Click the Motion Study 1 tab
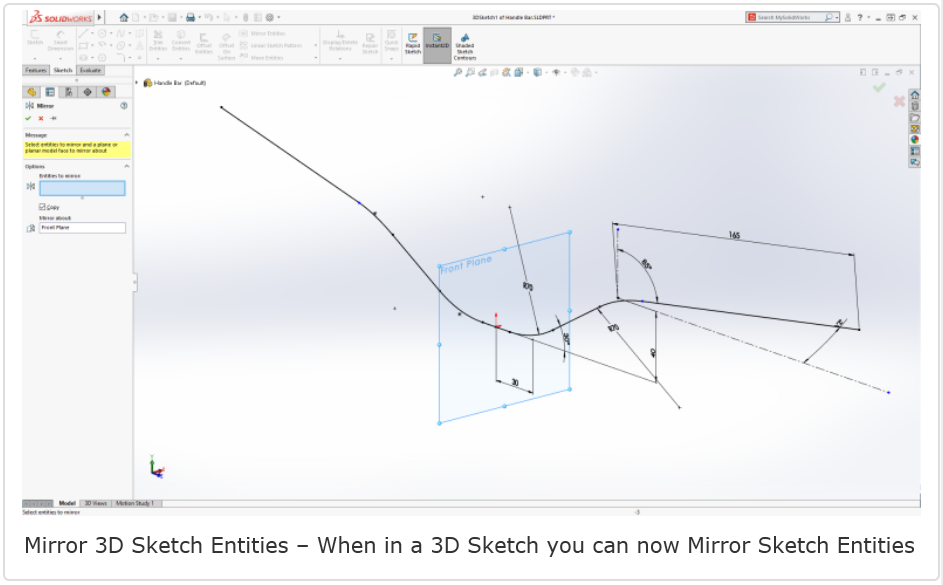 135,503
